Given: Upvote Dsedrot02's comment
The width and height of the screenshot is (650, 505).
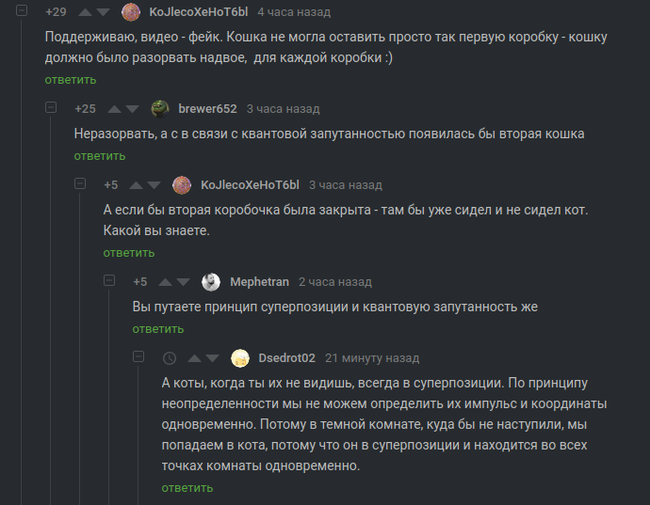Looking at the screenshot, I should [x=193, y=358].
